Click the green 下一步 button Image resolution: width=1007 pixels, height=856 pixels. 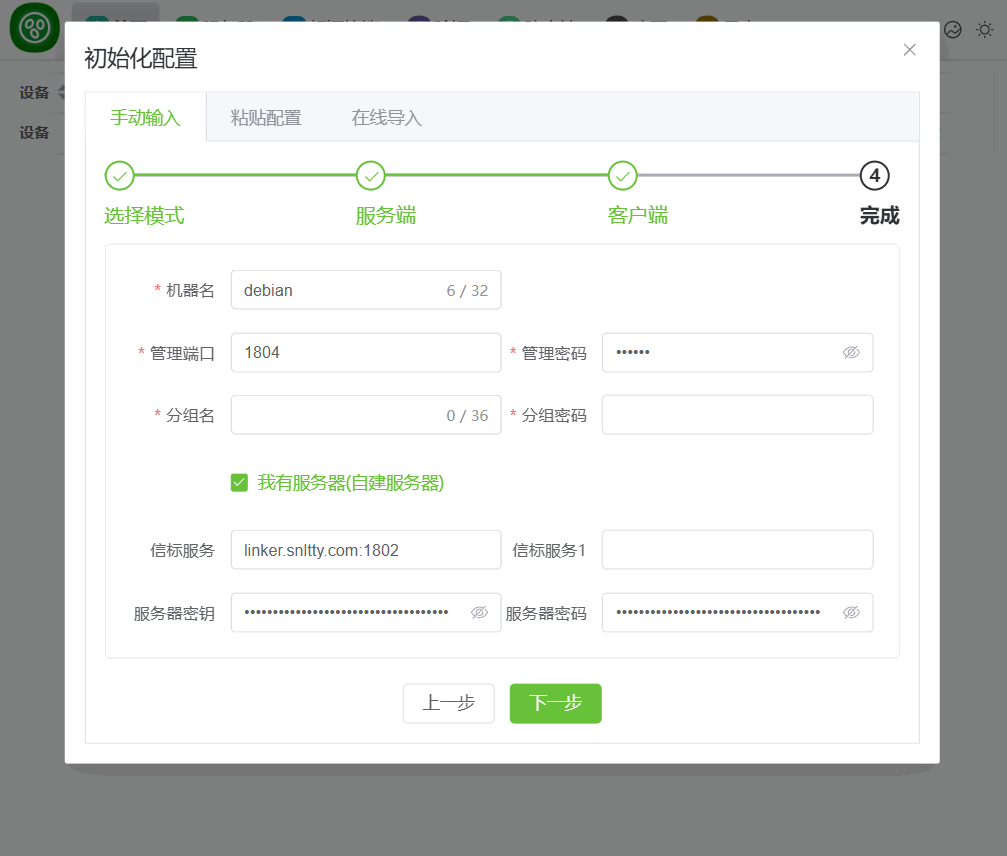pos(555,703)
